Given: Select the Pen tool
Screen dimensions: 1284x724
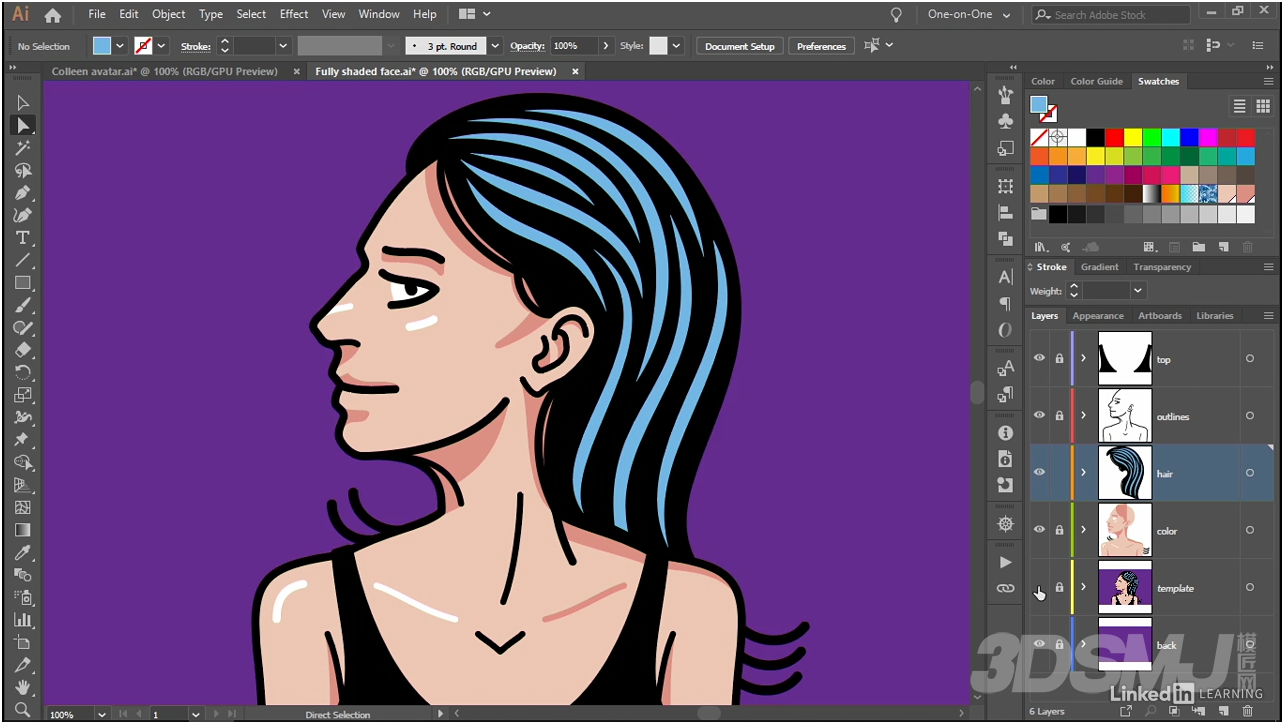Looking at the screenshot, I should [x=22, y=193].
